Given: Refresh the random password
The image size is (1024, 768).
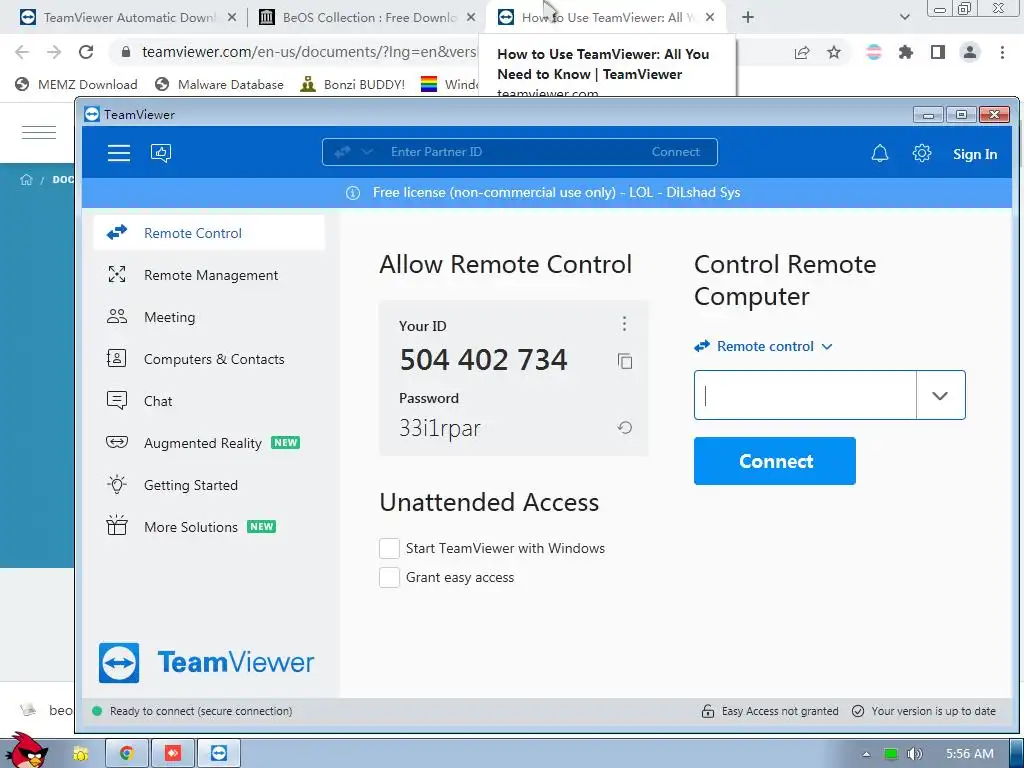Looking at the screenshot, I should click(x=624, y=428).
